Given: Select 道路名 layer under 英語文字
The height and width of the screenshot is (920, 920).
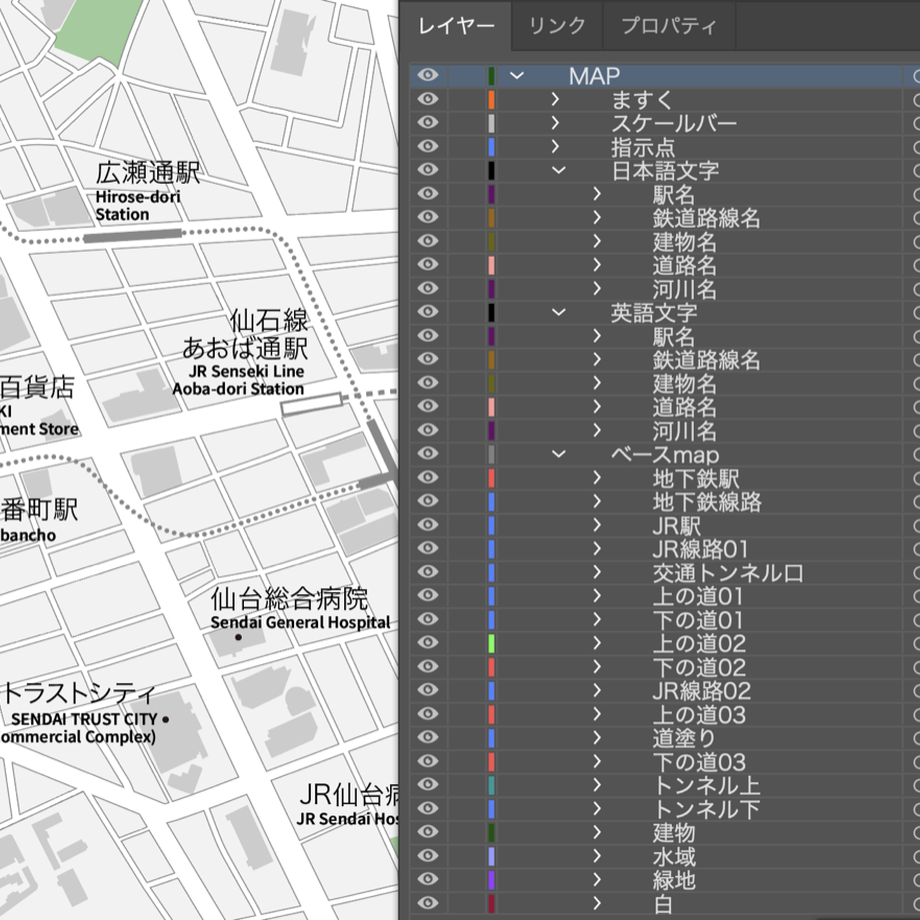Looking at the screenshot, I should coord(684,407).
